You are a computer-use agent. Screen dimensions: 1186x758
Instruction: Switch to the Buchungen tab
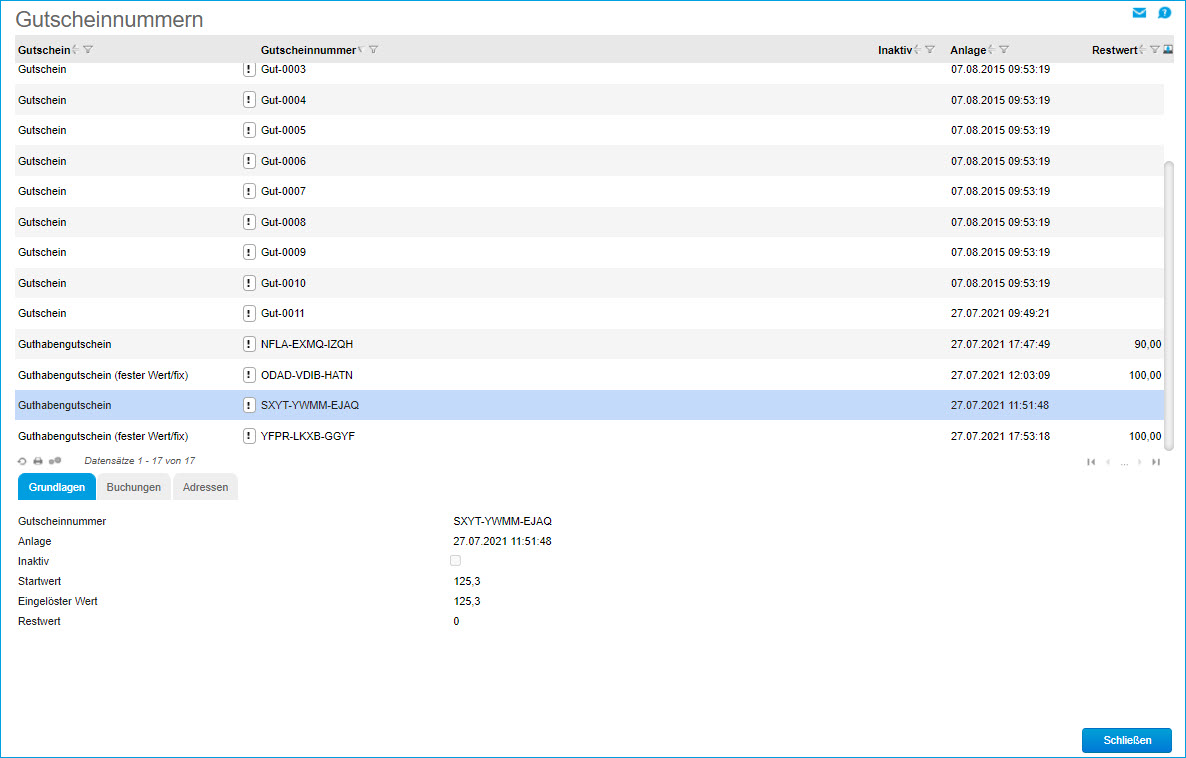(x=134, y=487)
